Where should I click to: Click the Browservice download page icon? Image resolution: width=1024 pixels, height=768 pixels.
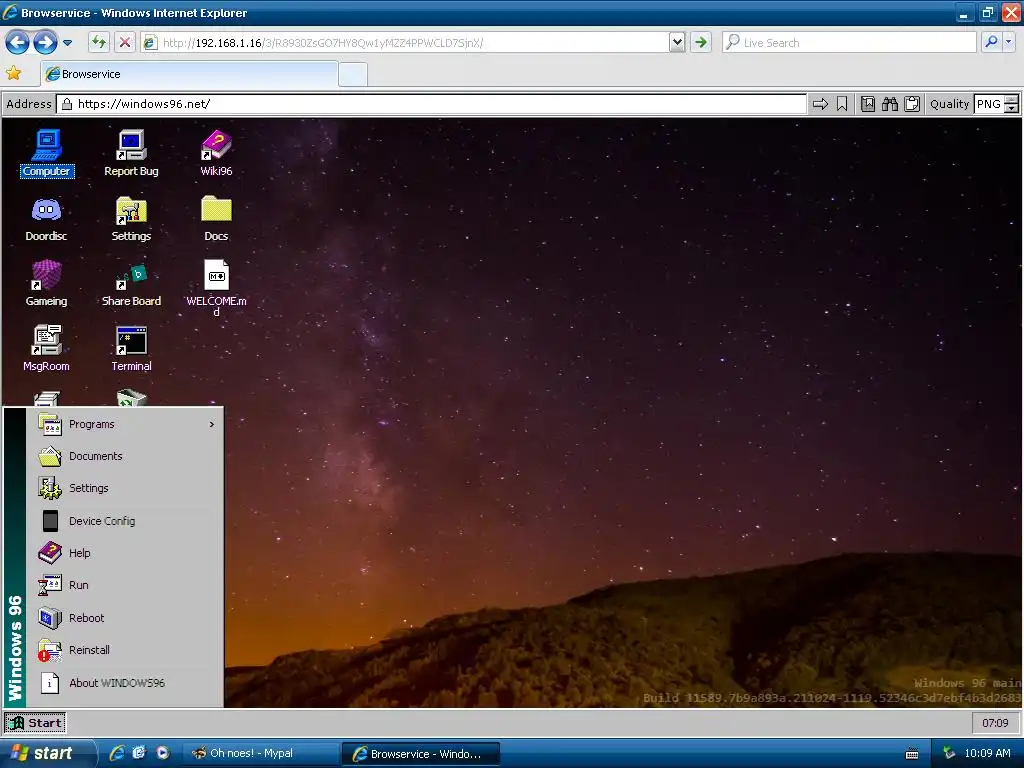tap(868, 104)
